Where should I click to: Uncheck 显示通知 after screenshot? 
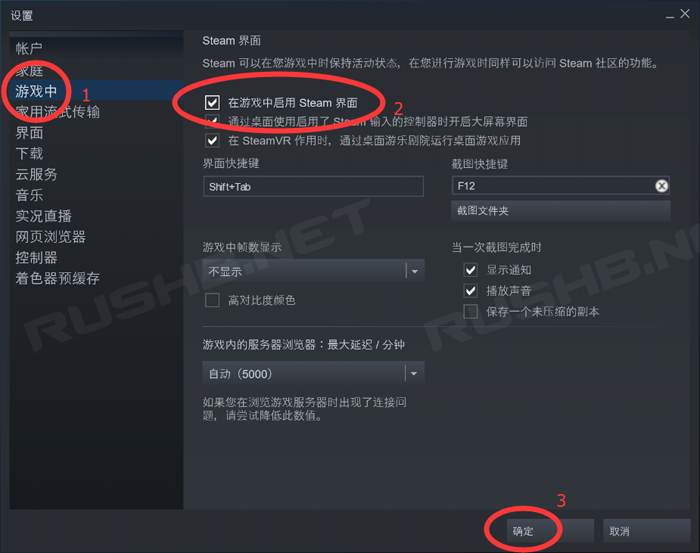pyautogui.click(x=471, y=270)
